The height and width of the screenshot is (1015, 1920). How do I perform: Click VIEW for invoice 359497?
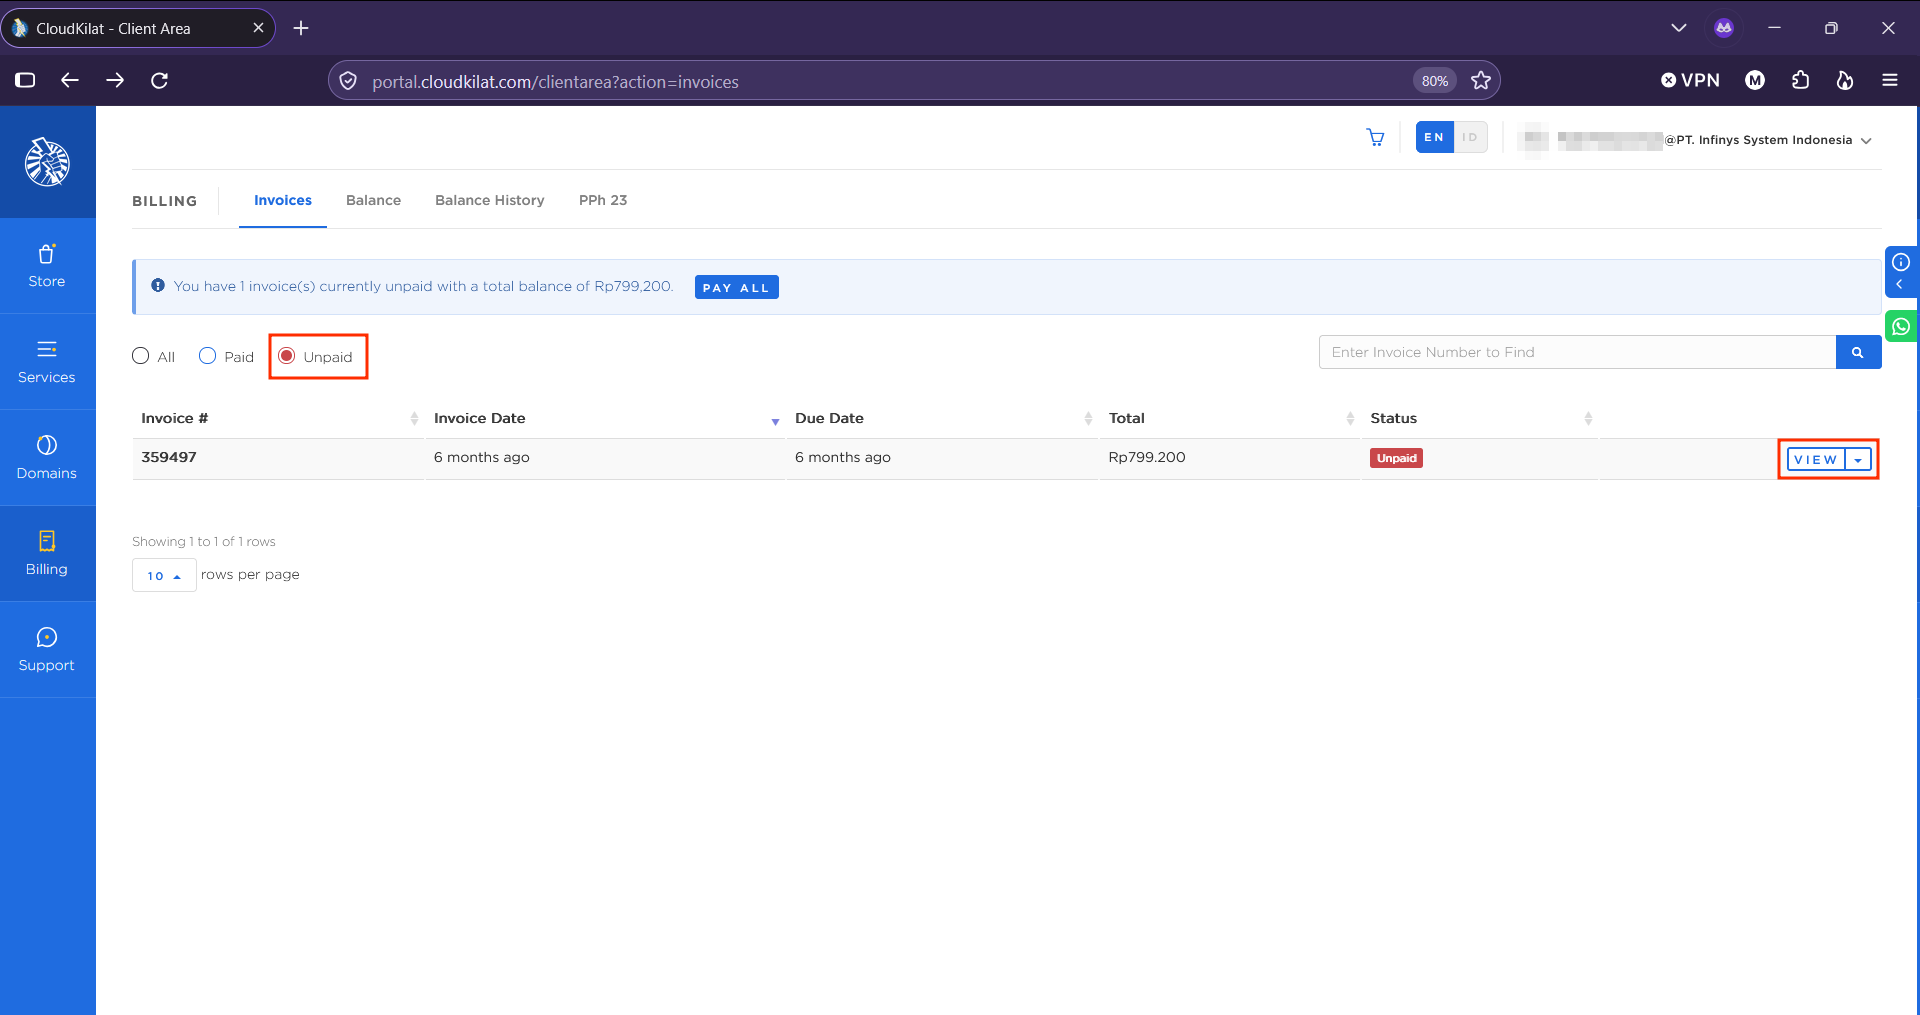[1816, 460]
